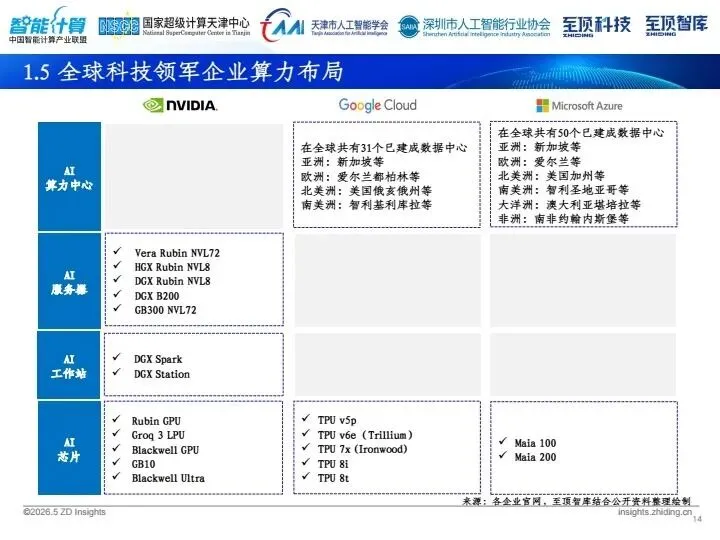Select the AI 芯片 row header

pos(69,448)
